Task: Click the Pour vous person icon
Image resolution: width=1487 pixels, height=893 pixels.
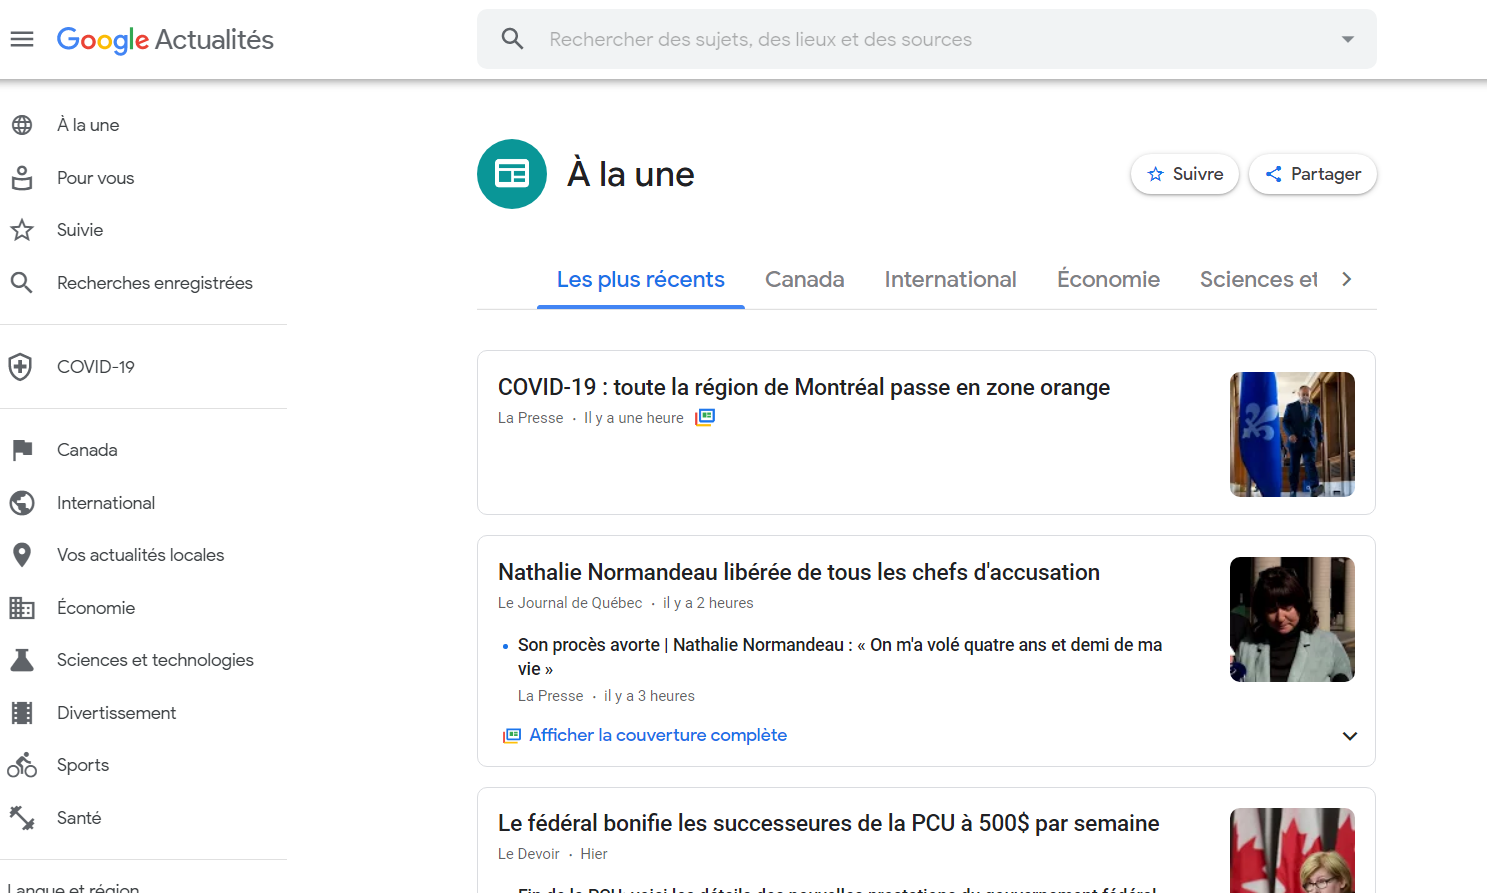Action: [x=22, y=178]
